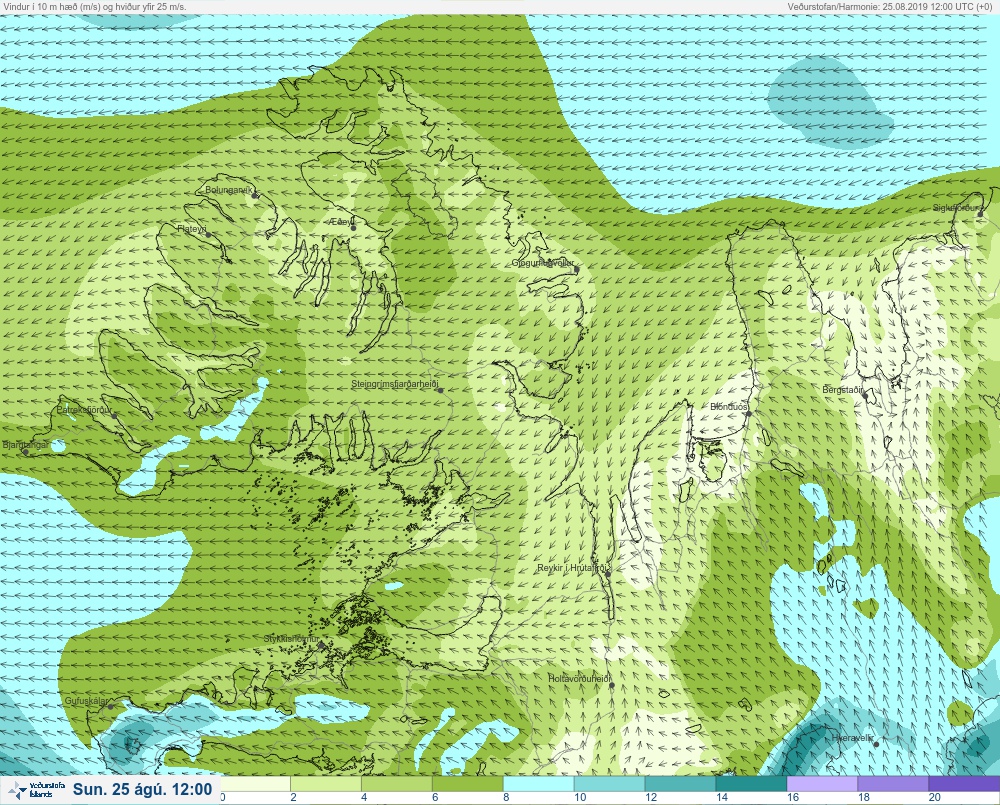Select the 18–20 m/s purple swatch
The height and width of the screenshot is (805, 1000).
coord(893,784)
